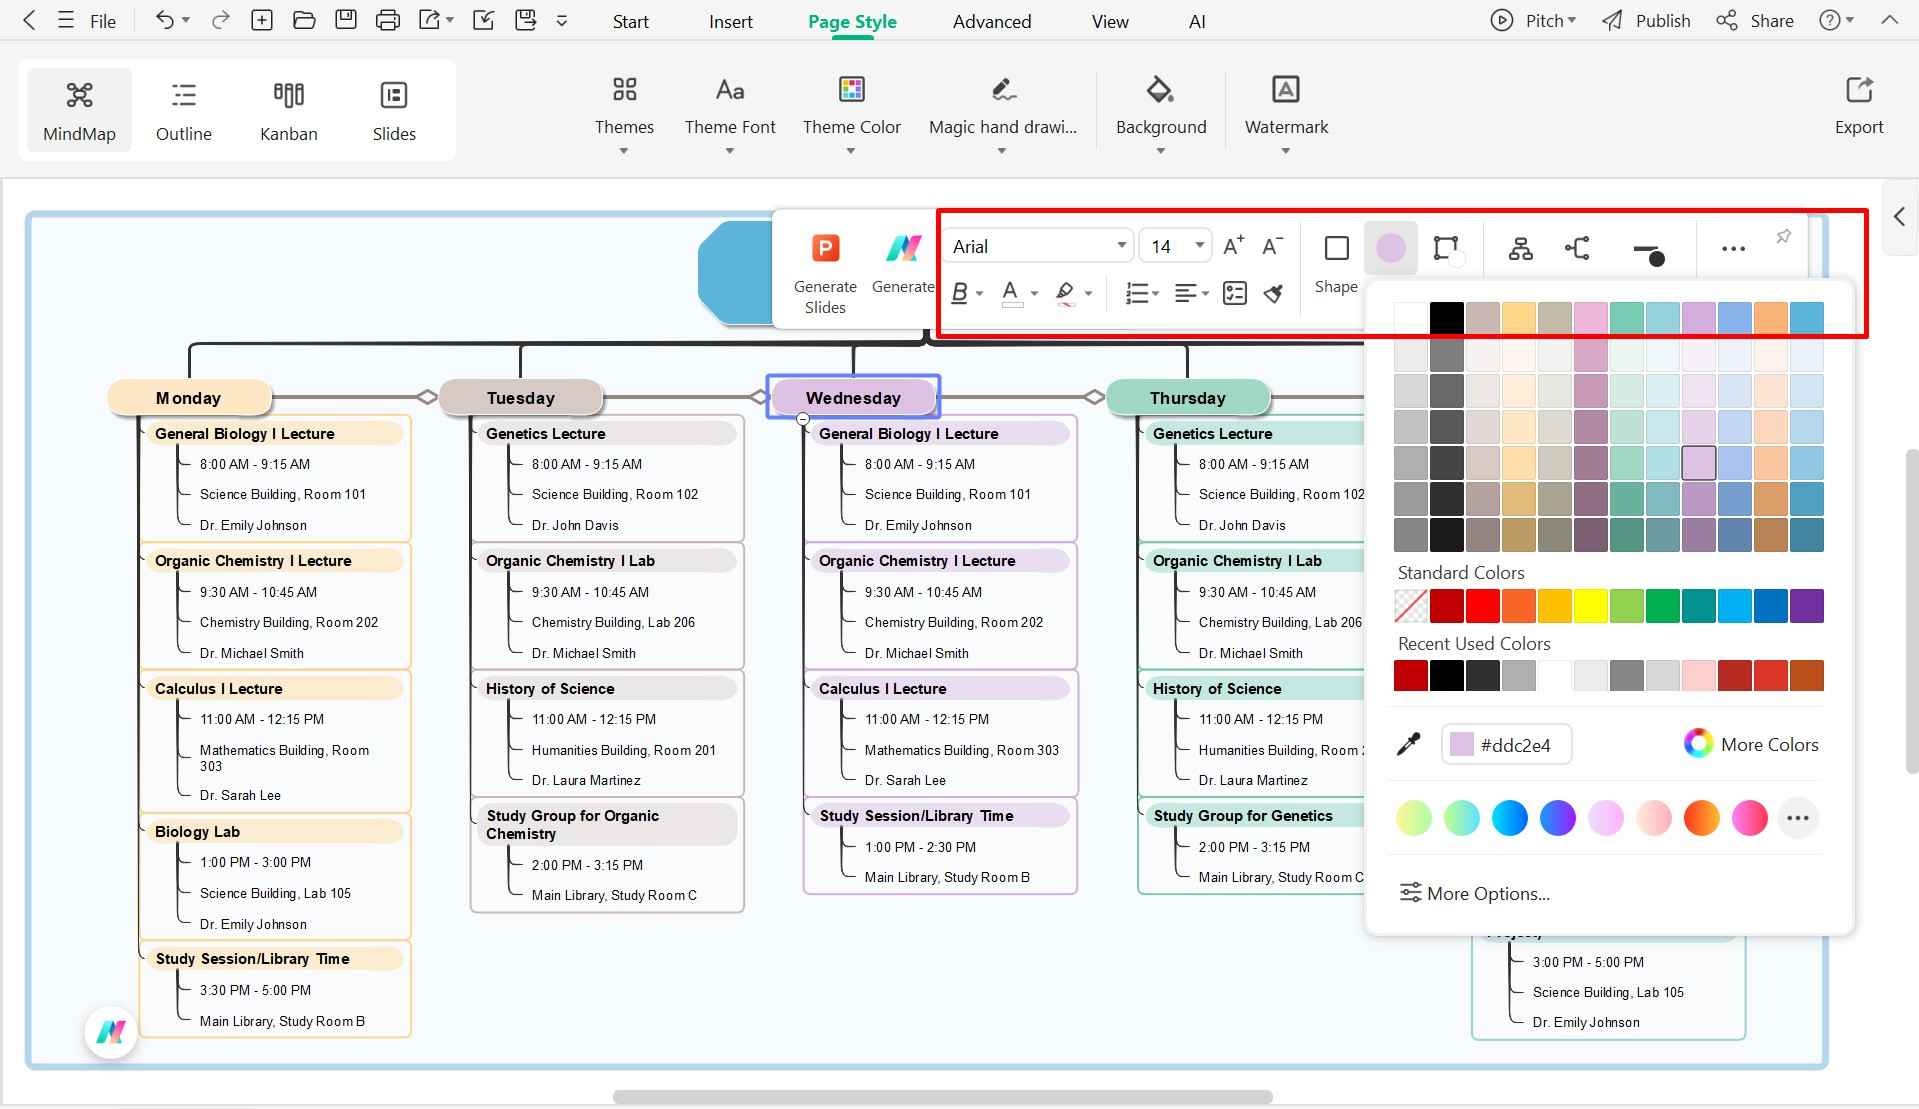Viewport: 1919px width, 1109px height.
Task: Open the hamburger menu icon
Action: point(66,20)
